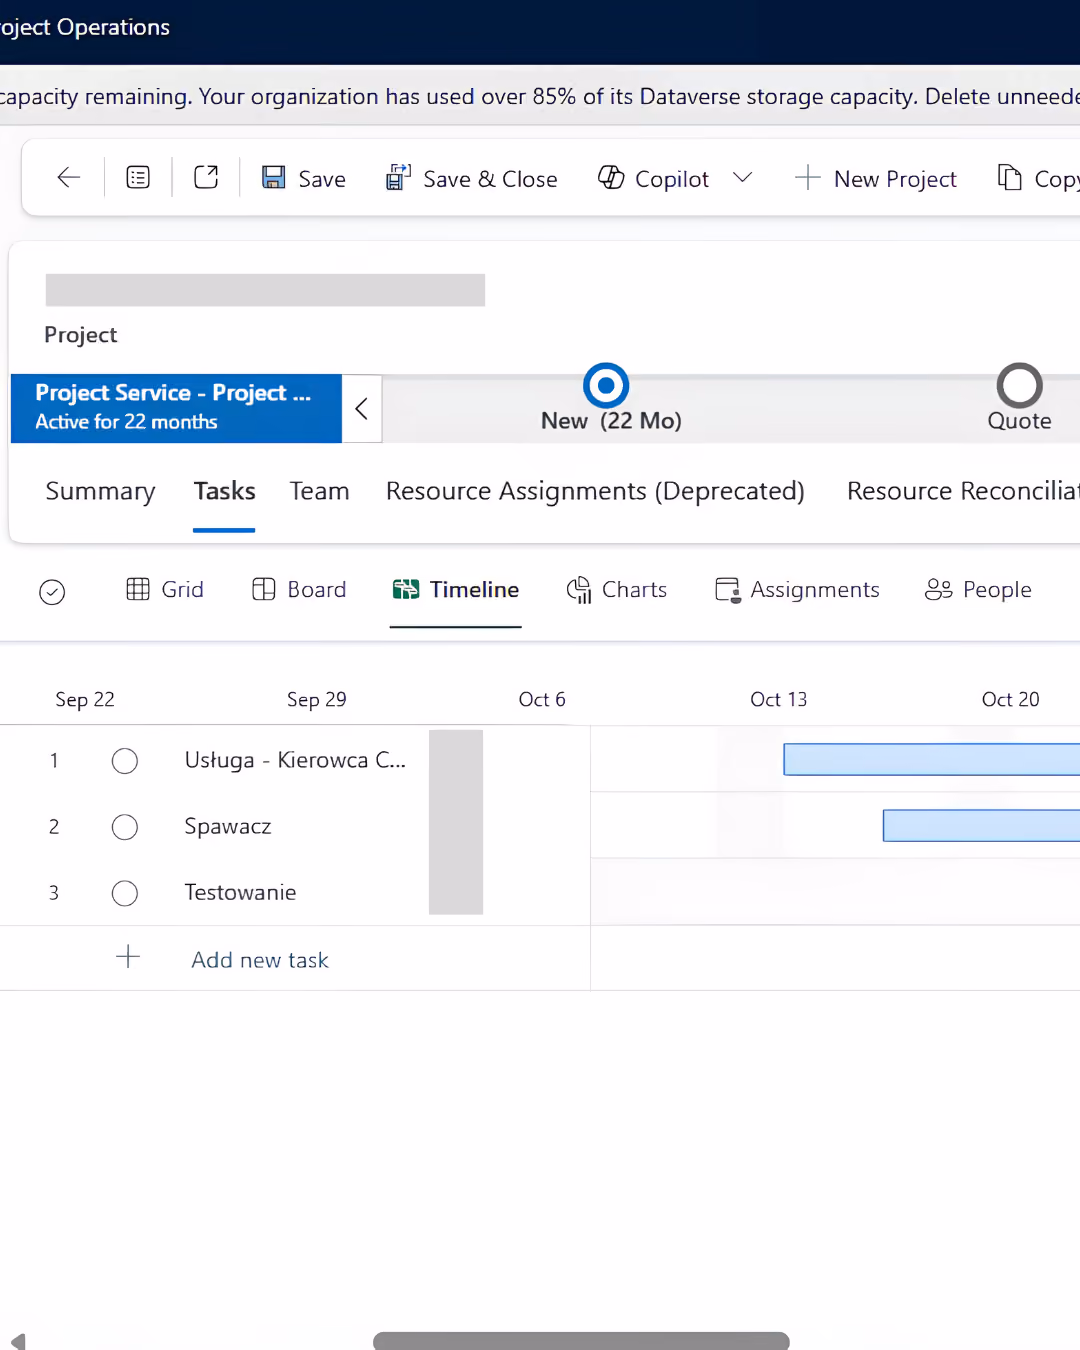Expand the Project Service process header
The image size is (1080, 1350).
(x=176, y=408)
